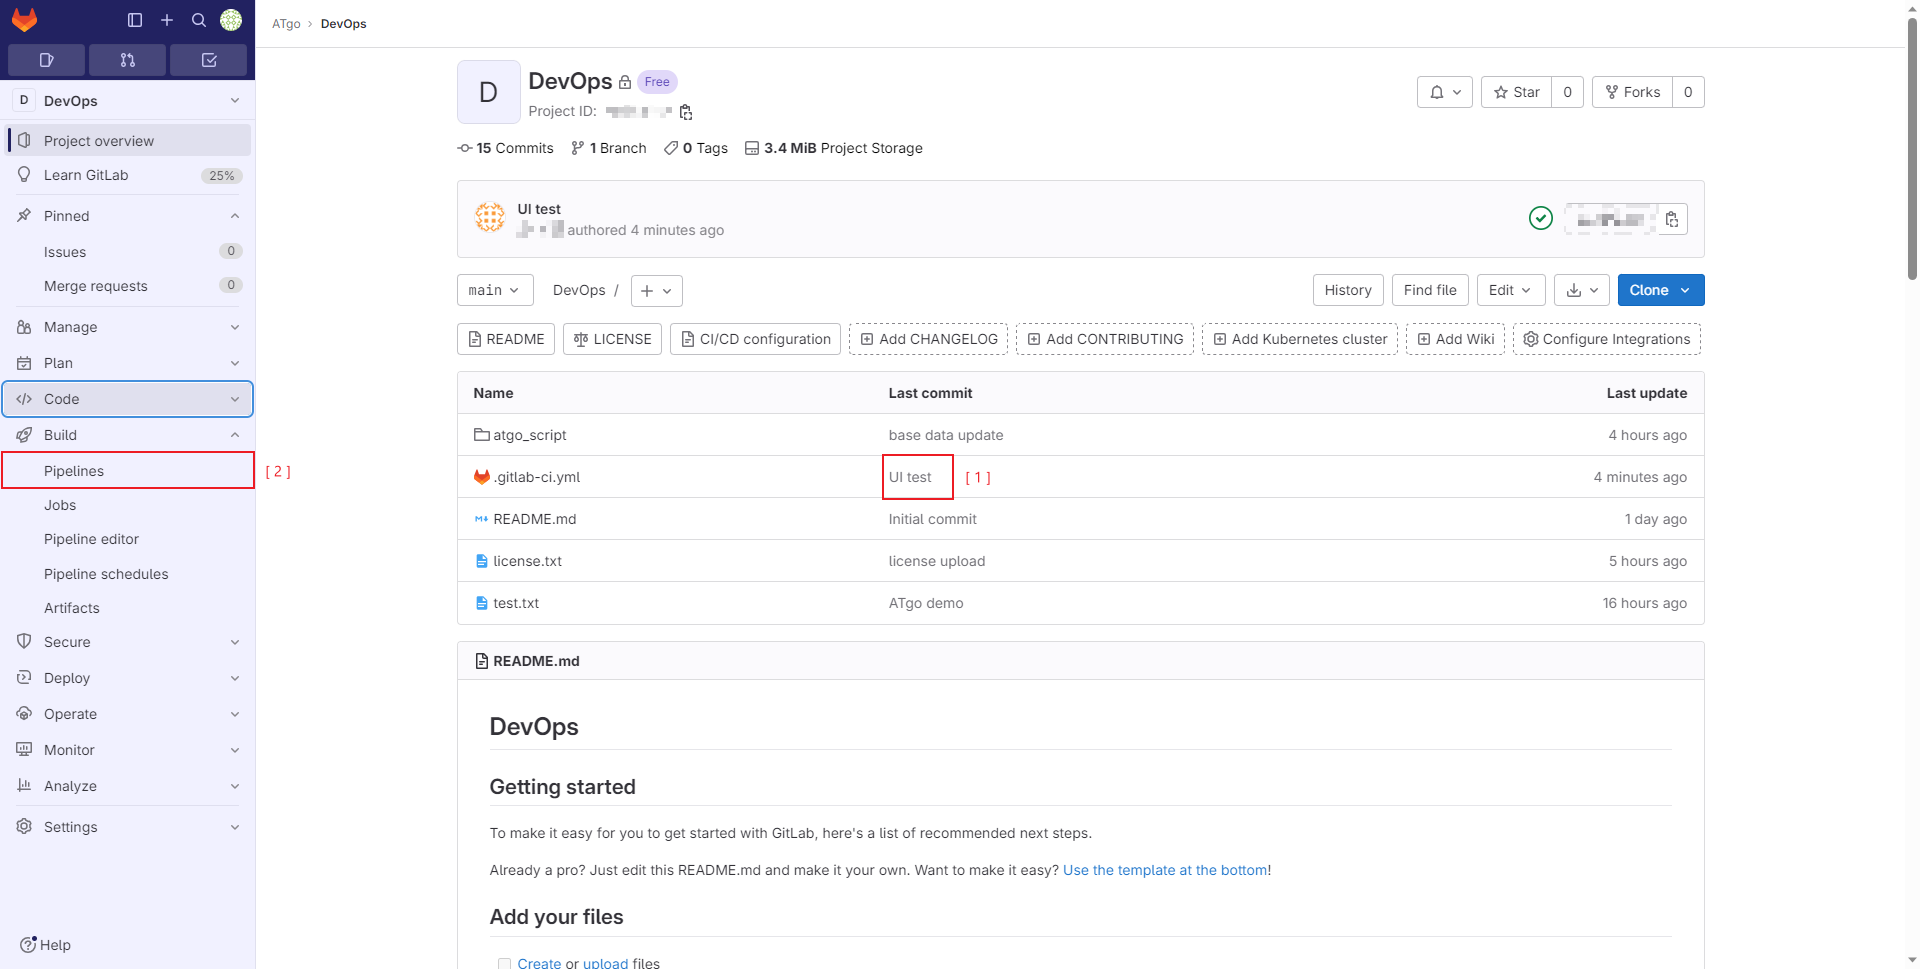Image resolution: width=1920 pixels, height=969 pixels.
Task: Open the download source code dropdown
Action: click(1582, 290)
